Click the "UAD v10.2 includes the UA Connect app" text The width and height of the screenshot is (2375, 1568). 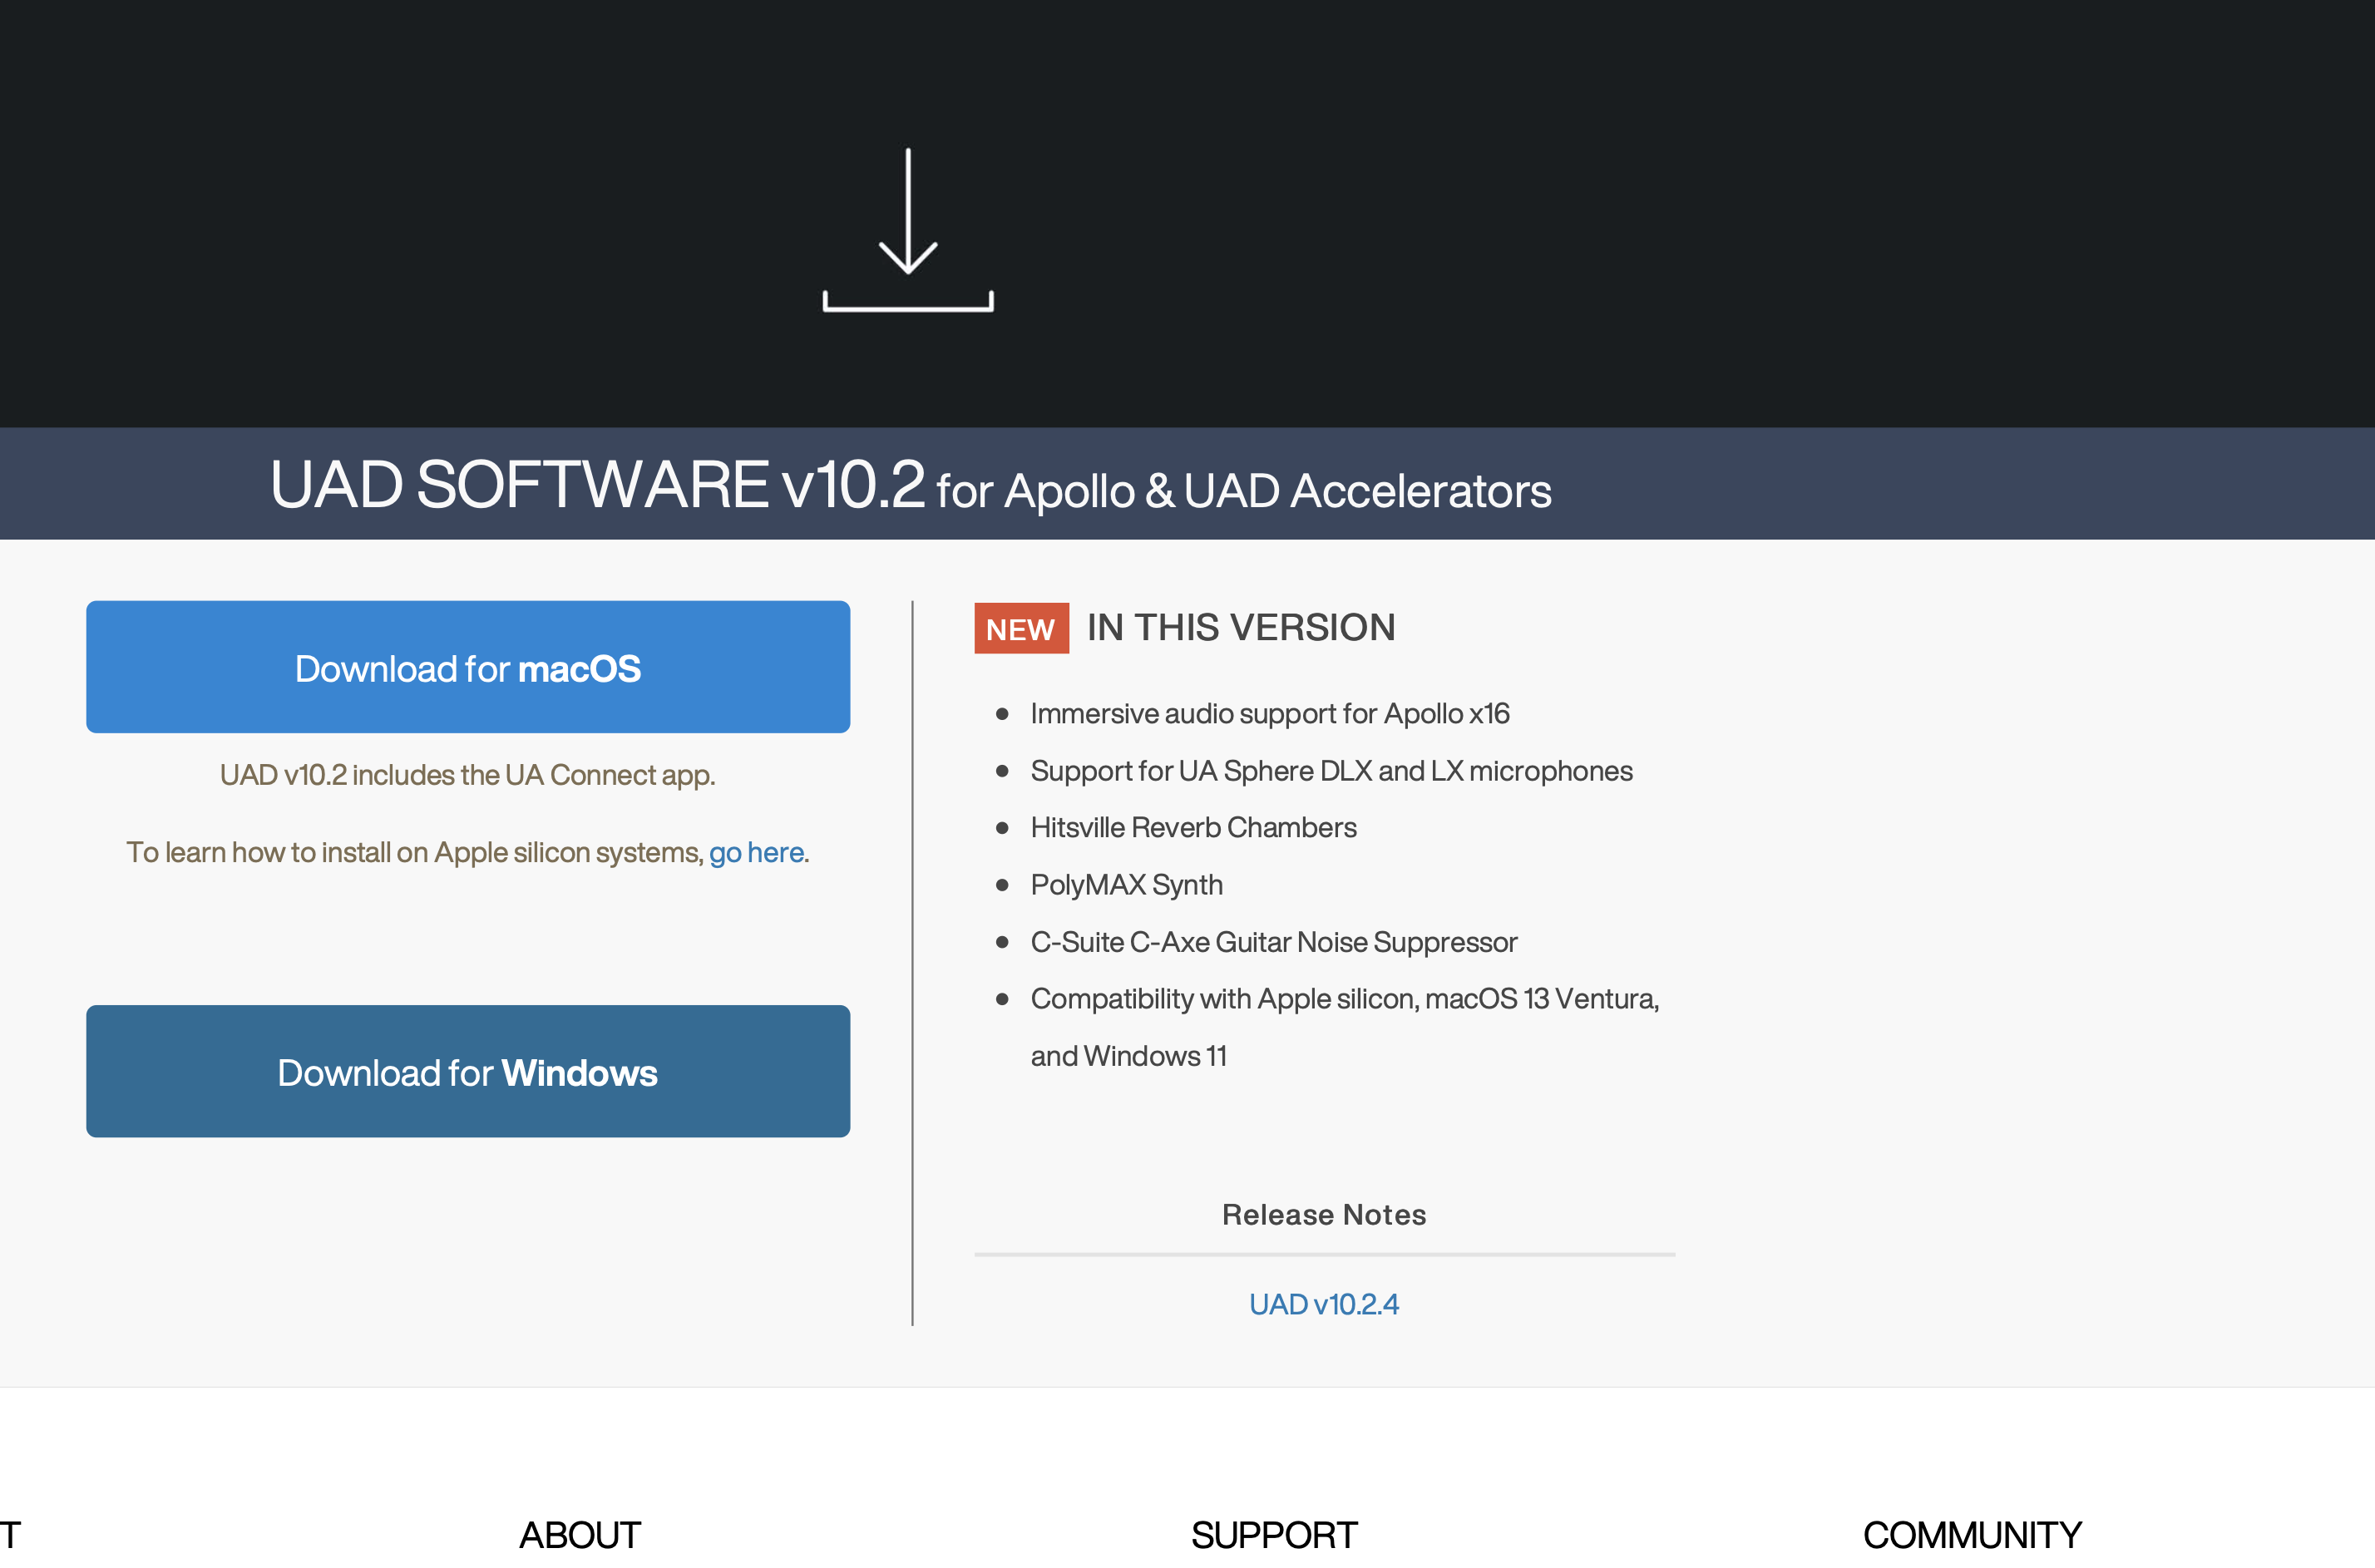click(x=467, y=775)
